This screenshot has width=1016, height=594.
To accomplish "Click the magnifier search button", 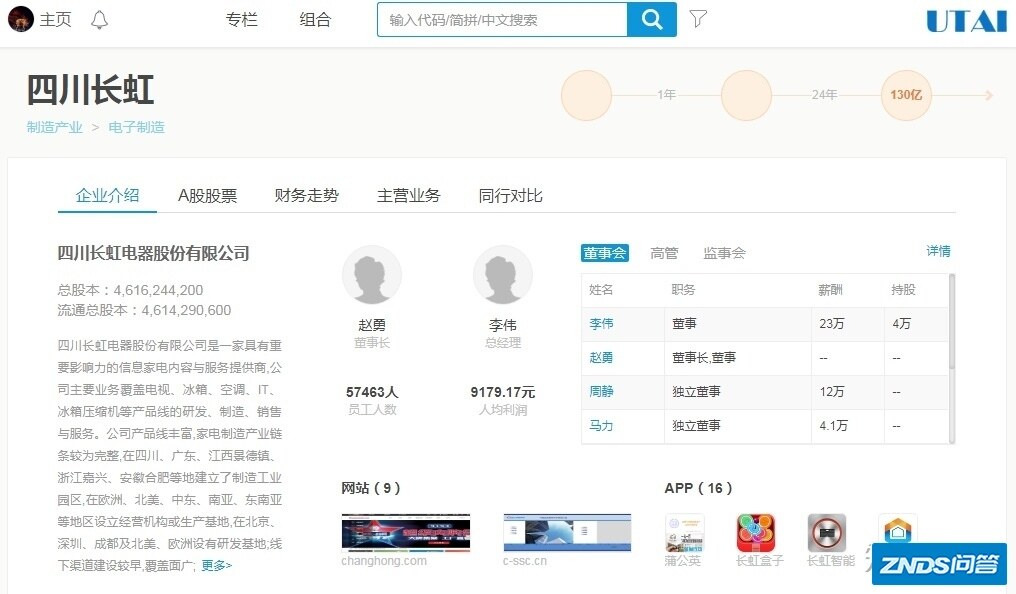I will (652, 19).
